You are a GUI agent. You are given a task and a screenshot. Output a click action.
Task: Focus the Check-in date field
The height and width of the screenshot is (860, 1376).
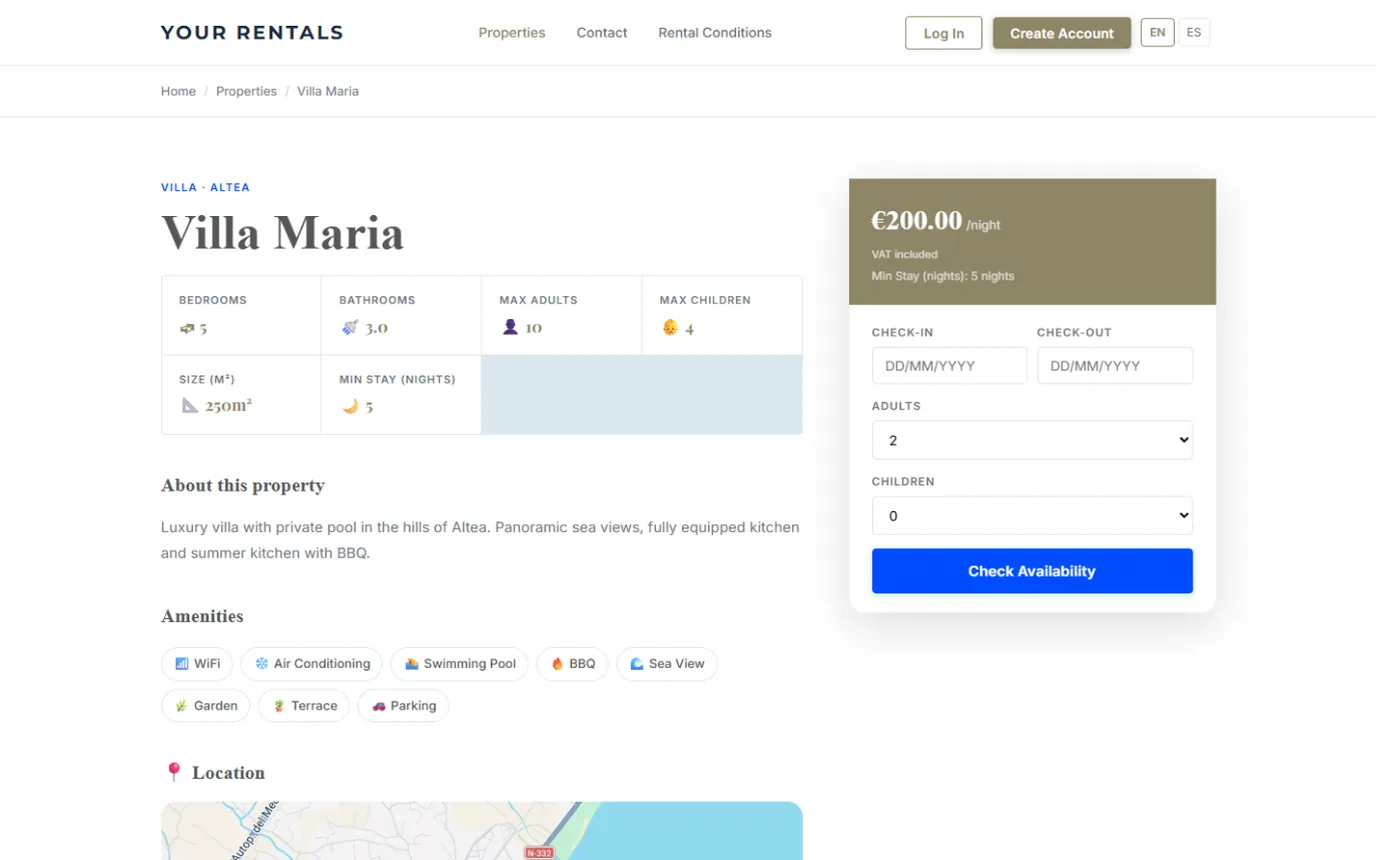[949, 366]
